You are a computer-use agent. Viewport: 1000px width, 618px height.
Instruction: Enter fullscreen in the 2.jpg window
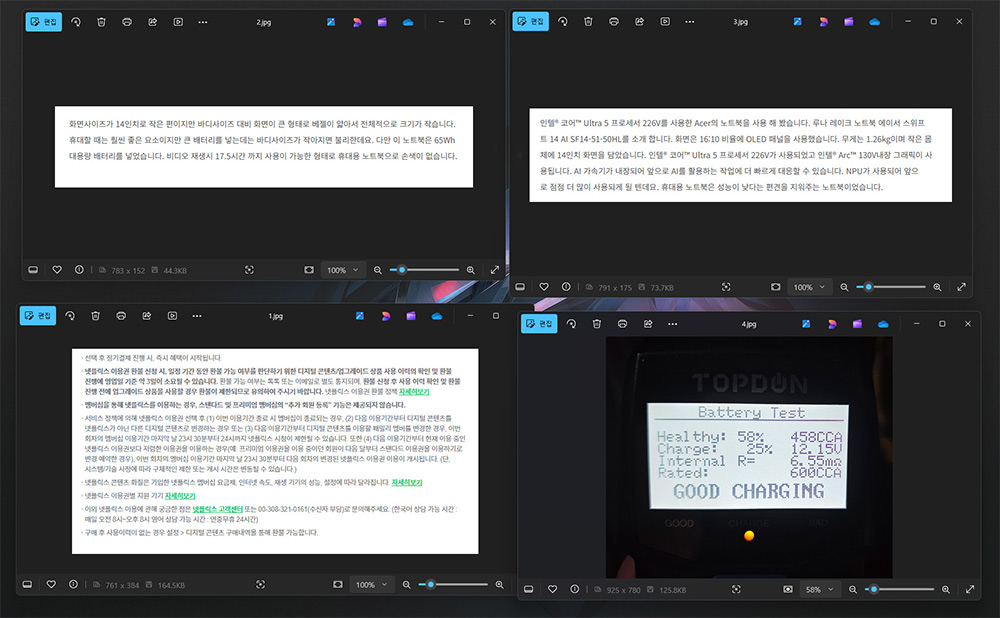(x=494, y=270)
